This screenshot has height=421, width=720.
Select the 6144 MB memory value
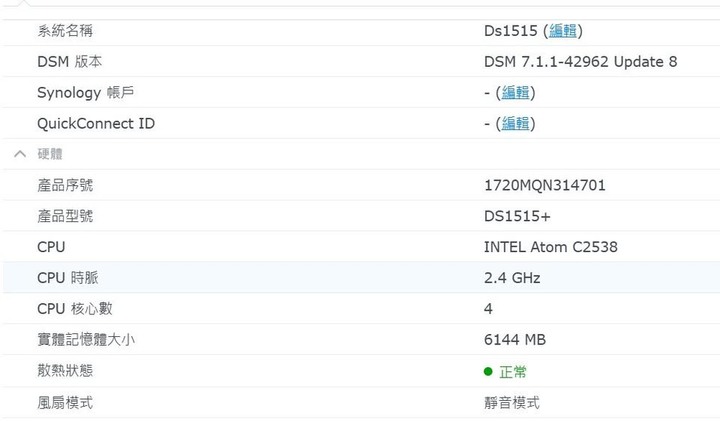pyautogui.click(x=515, y=339)
